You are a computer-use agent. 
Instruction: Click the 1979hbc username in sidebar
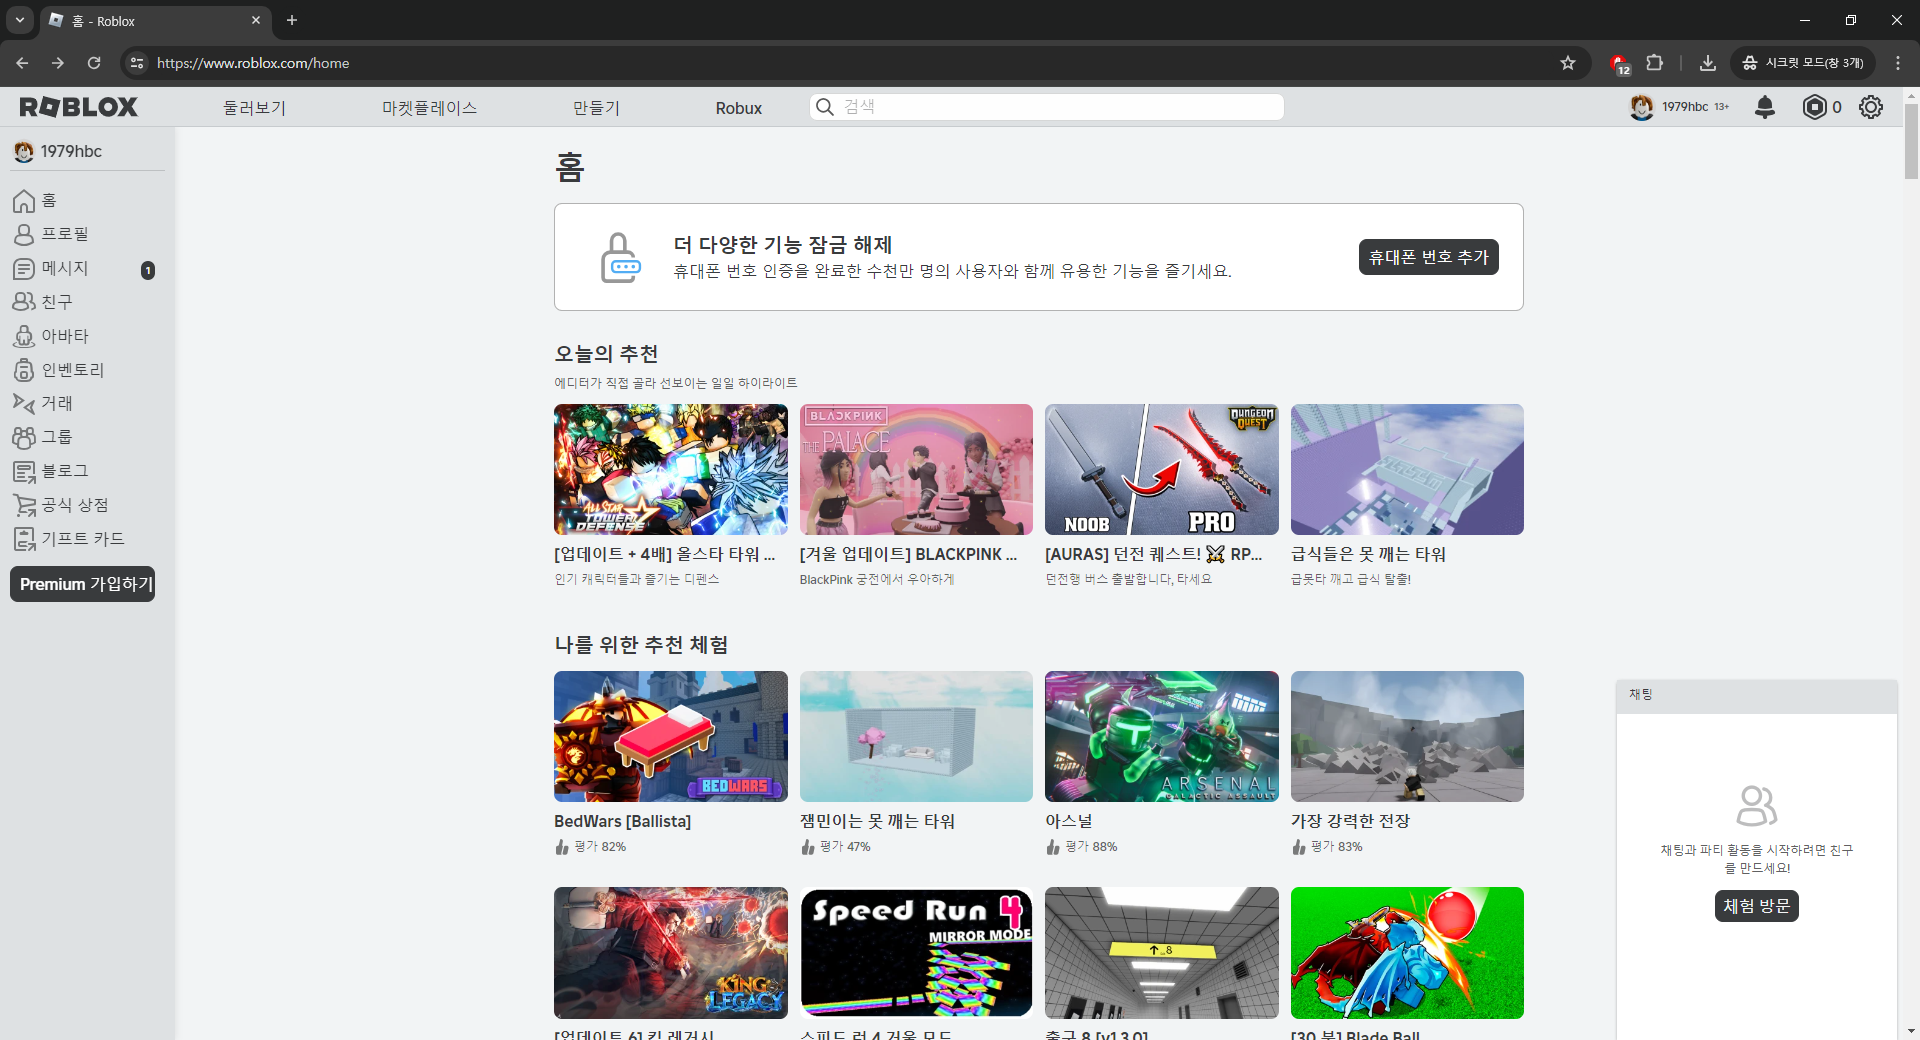point(71,151)
